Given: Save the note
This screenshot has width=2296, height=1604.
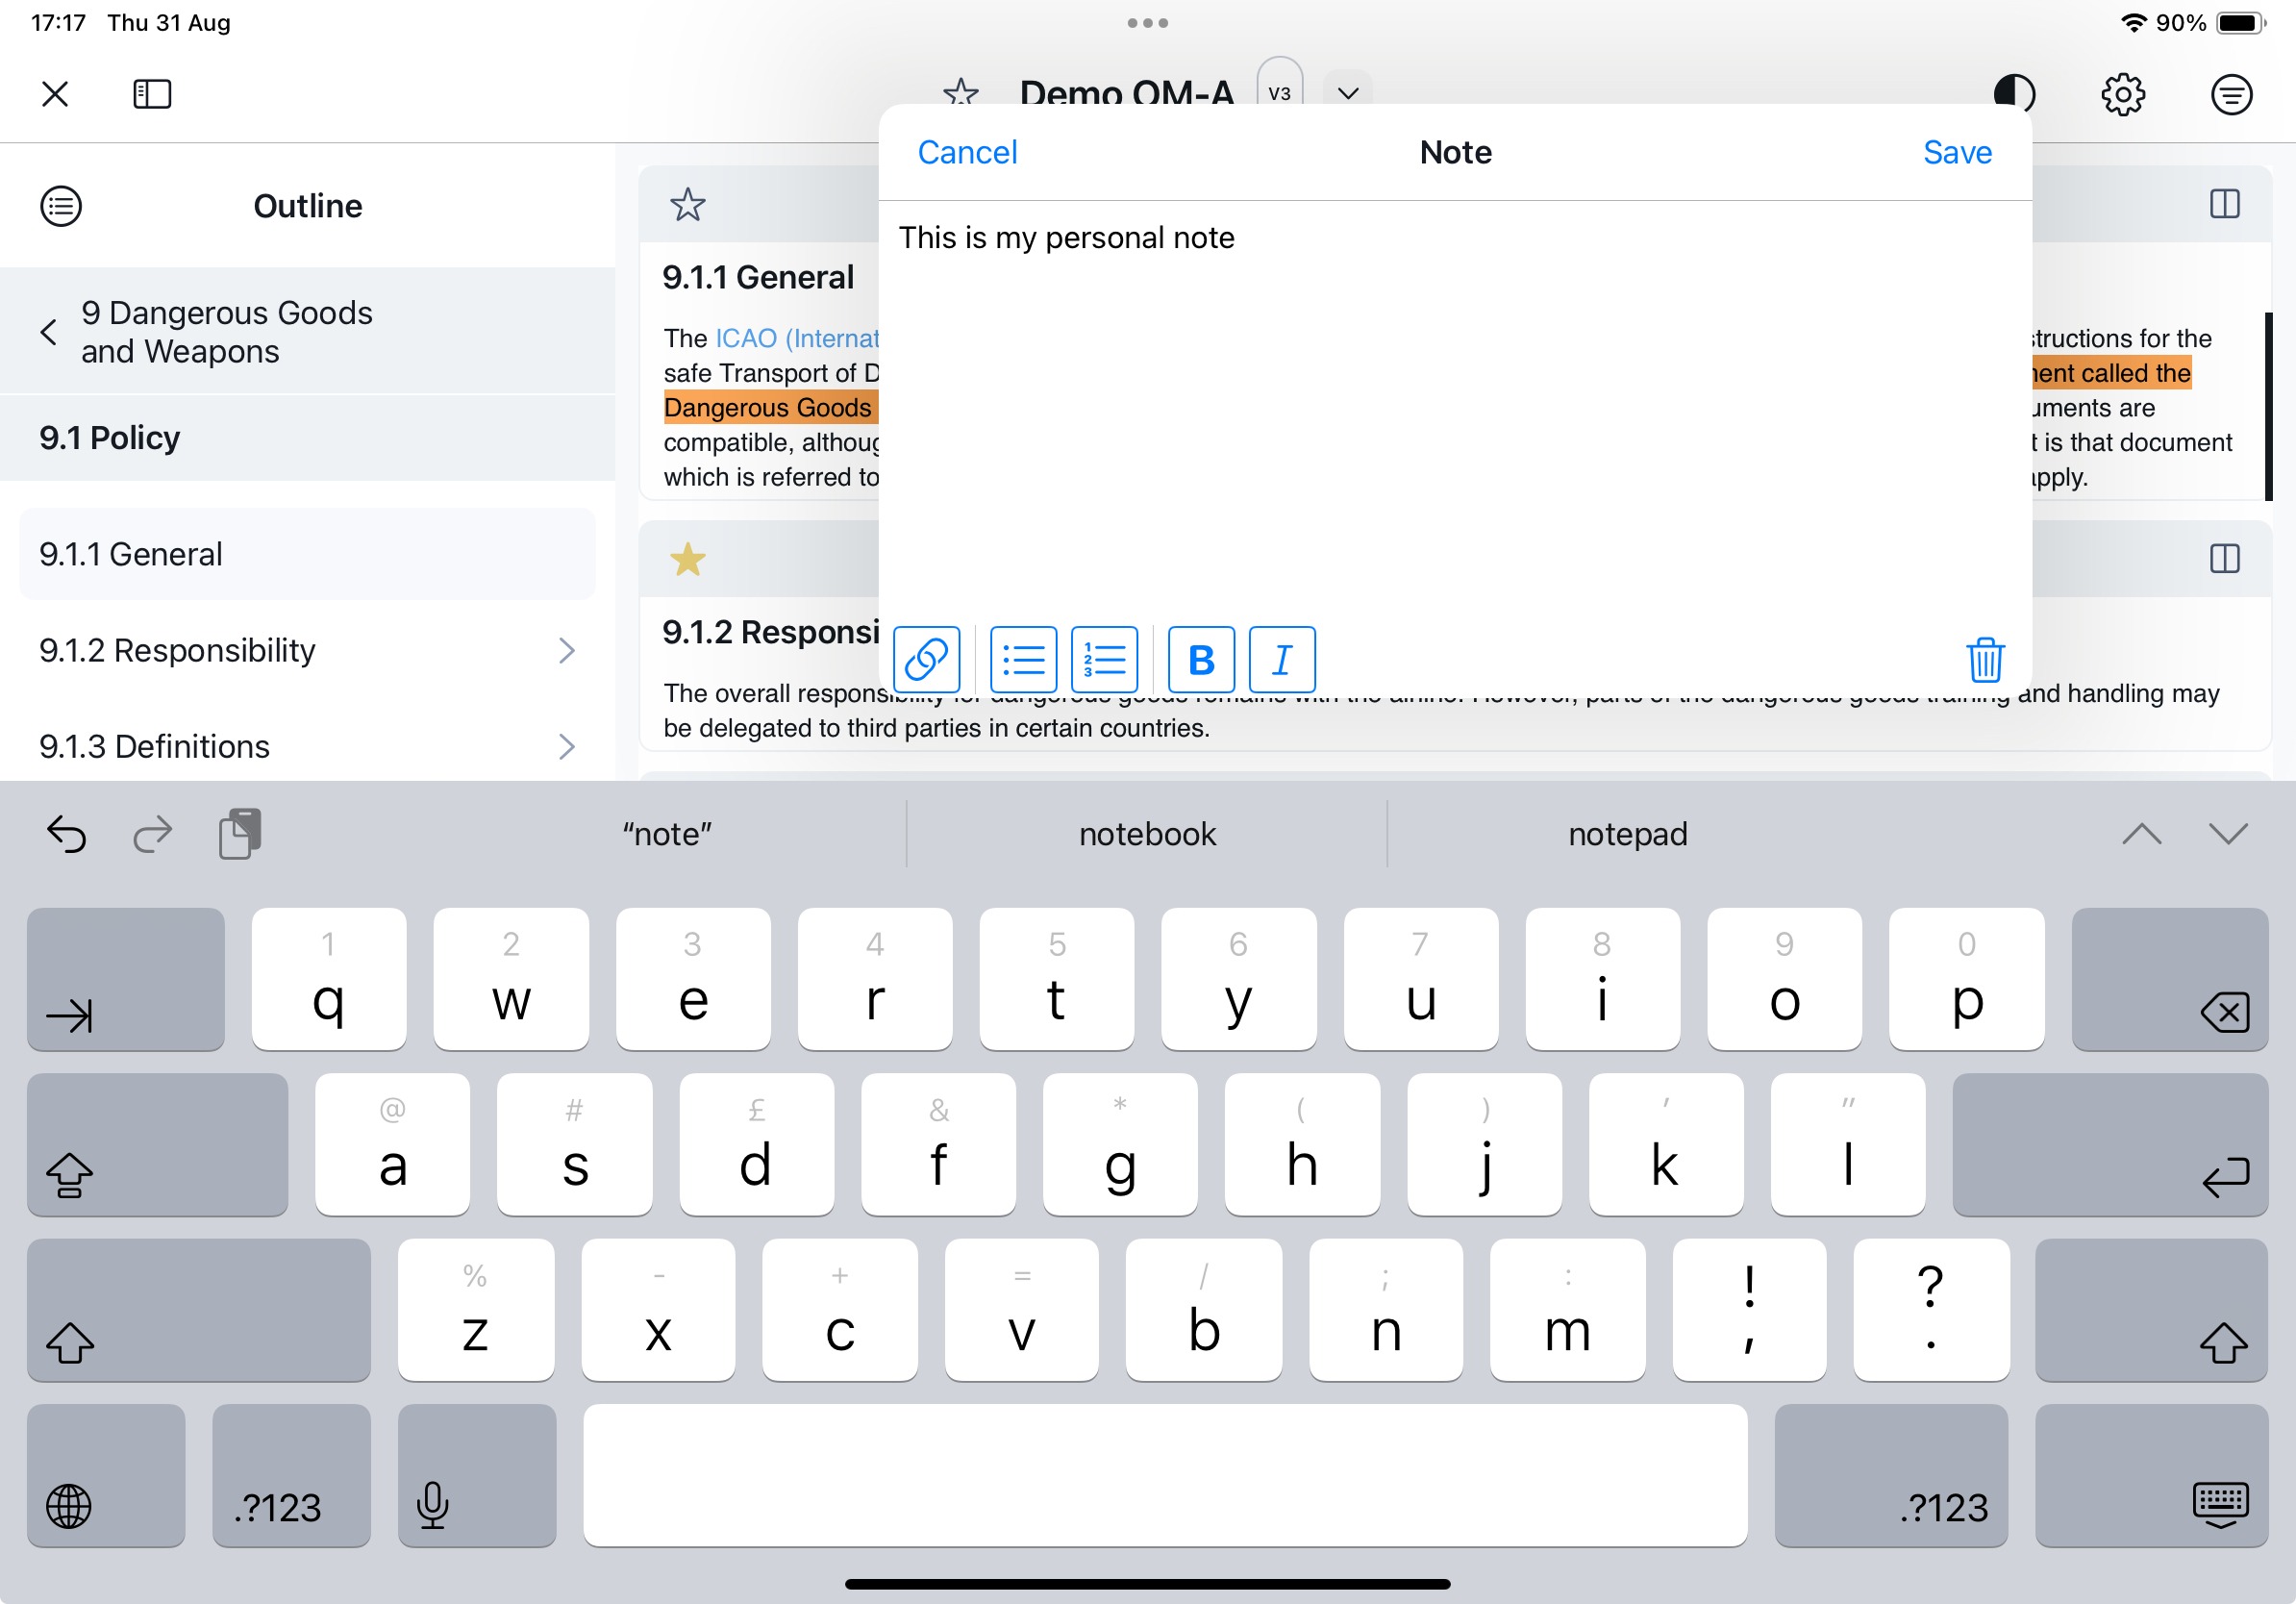Looking at the screenshot, I should coord(1956,152).
